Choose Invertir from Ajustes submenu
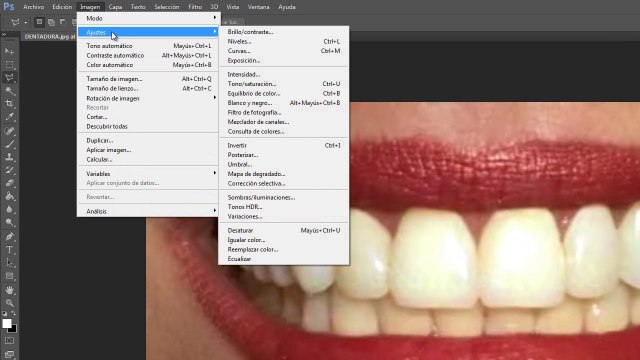This screenshot has height=360, width=640. pyautogui.click(x=284, y=145)
